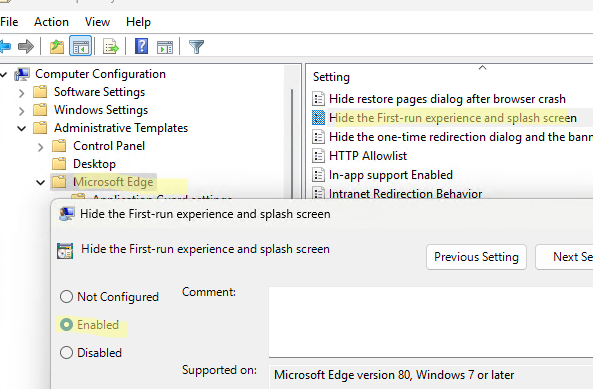Click the Filter funnel toolbar icon
The image size is (593, 389).
[x=196, y=46]
